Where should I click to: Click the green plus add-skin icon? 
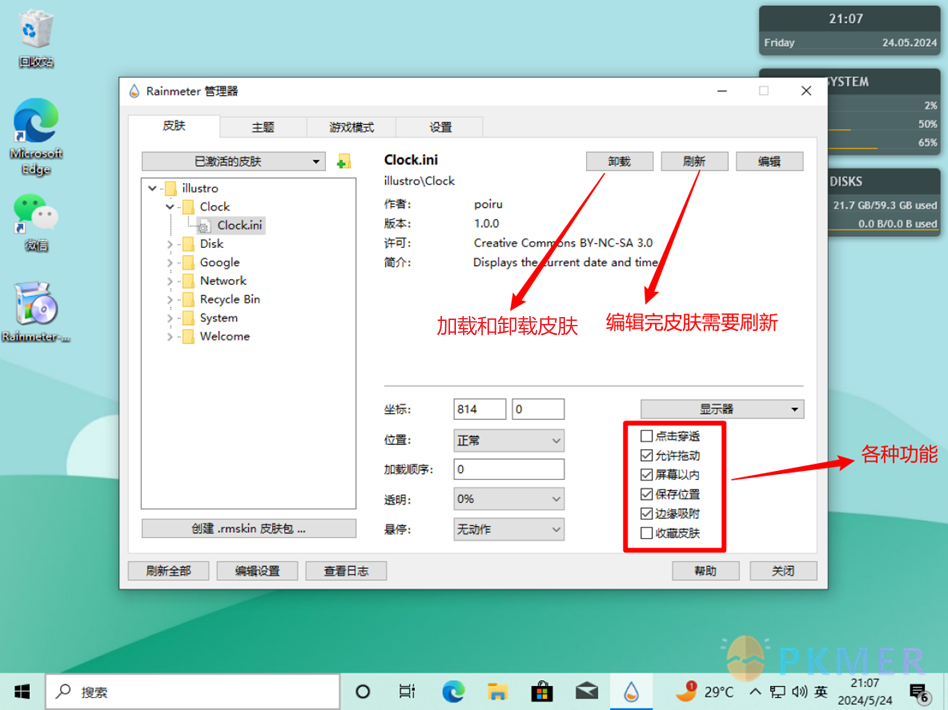point(343,161)
